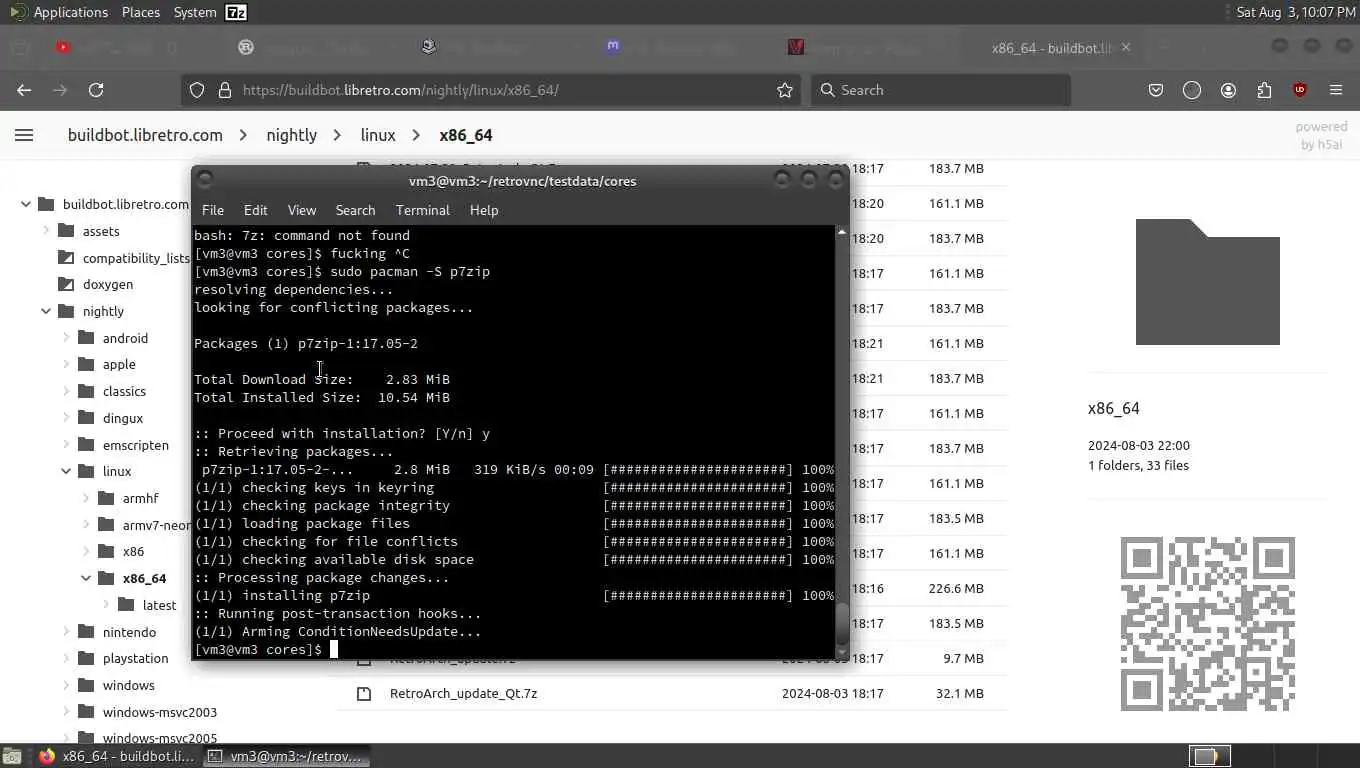Switch to the Mastodon browser tab
The width and height of the screenshot is (1360, 768).
pyautogui.click(x=613, y=47)
